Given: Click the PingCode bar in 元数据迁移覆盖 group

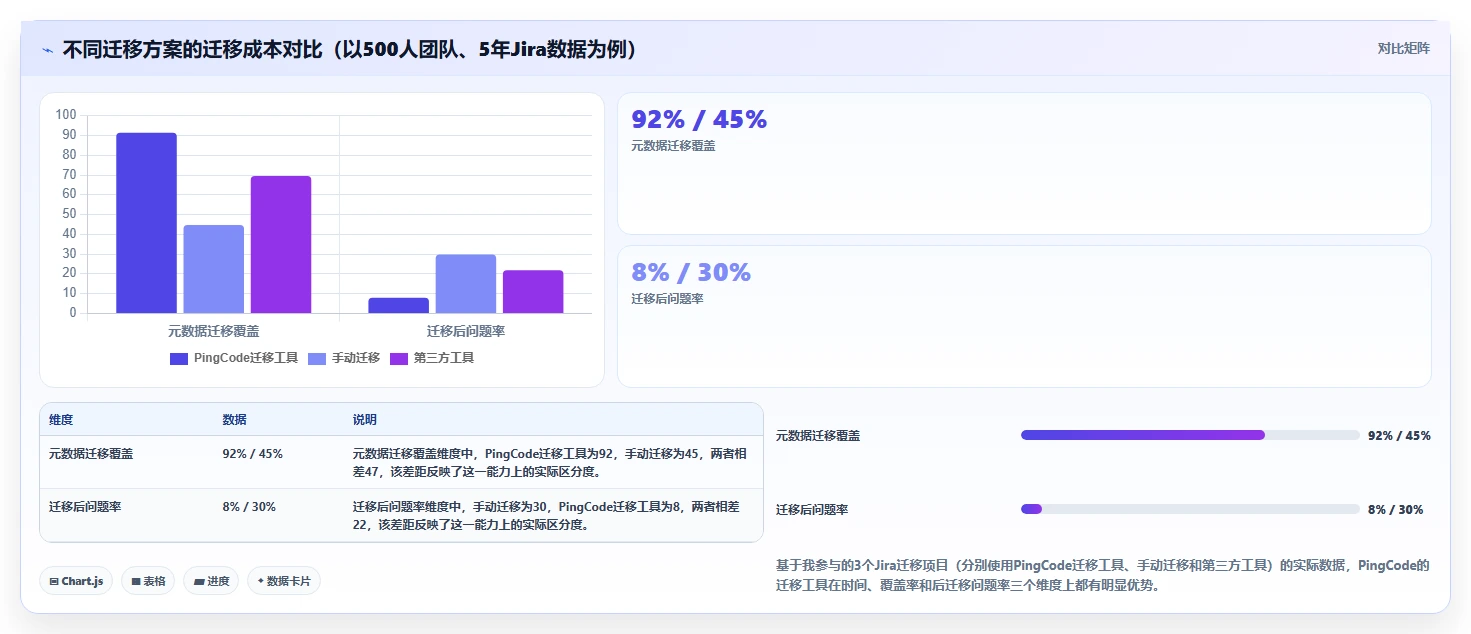Looking at the screenshot, I should pyautogui.click(x=146, y=223).
